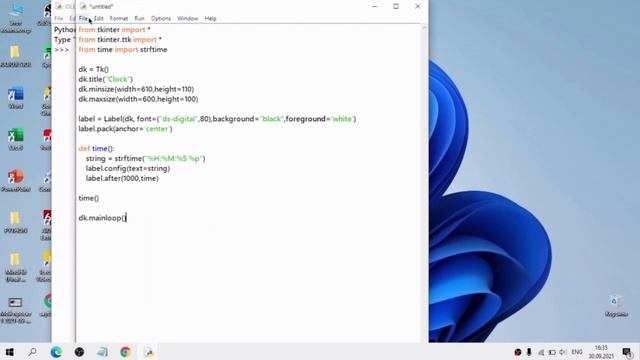Open the taskbar clock and date

pos(601,352)
